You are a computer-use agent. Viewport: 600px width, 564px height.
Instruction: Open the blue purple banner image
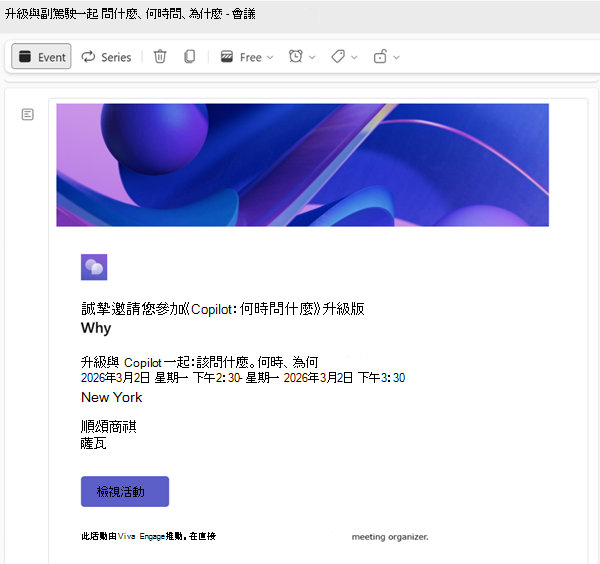[302, 165]
